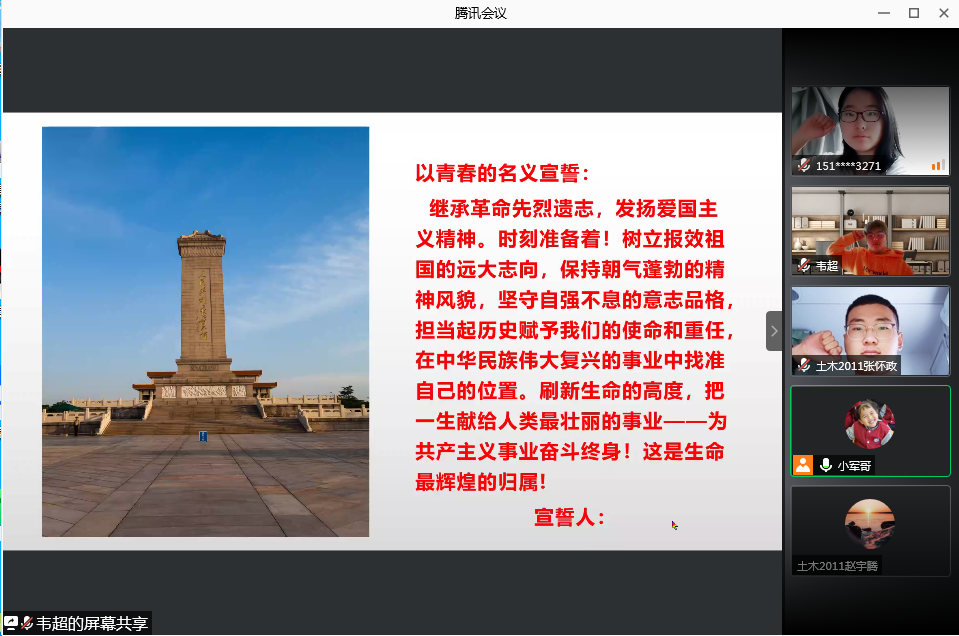Maximize the 腾讯会议 window
Screen dimensions: 959x636
pyautogui.click(x=913, y=13)
